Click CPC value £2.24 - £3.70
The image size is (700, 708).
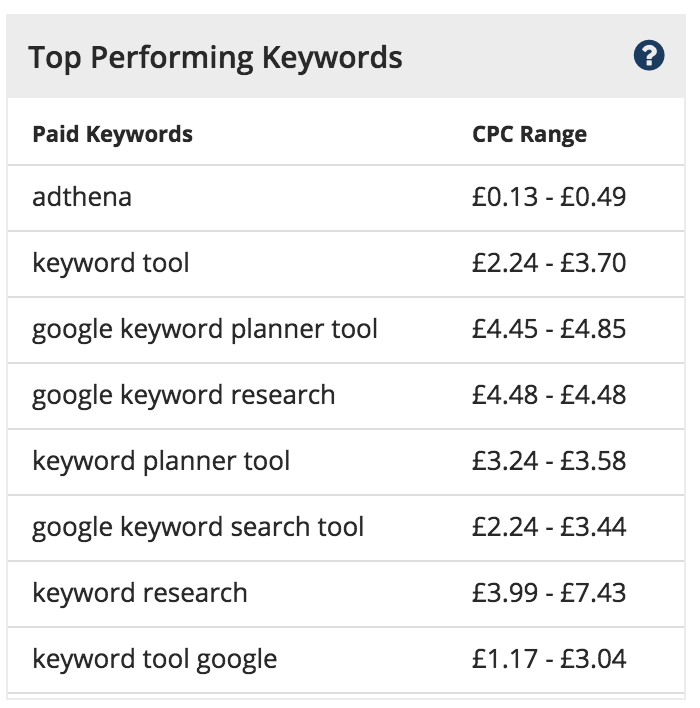(549, 263)
